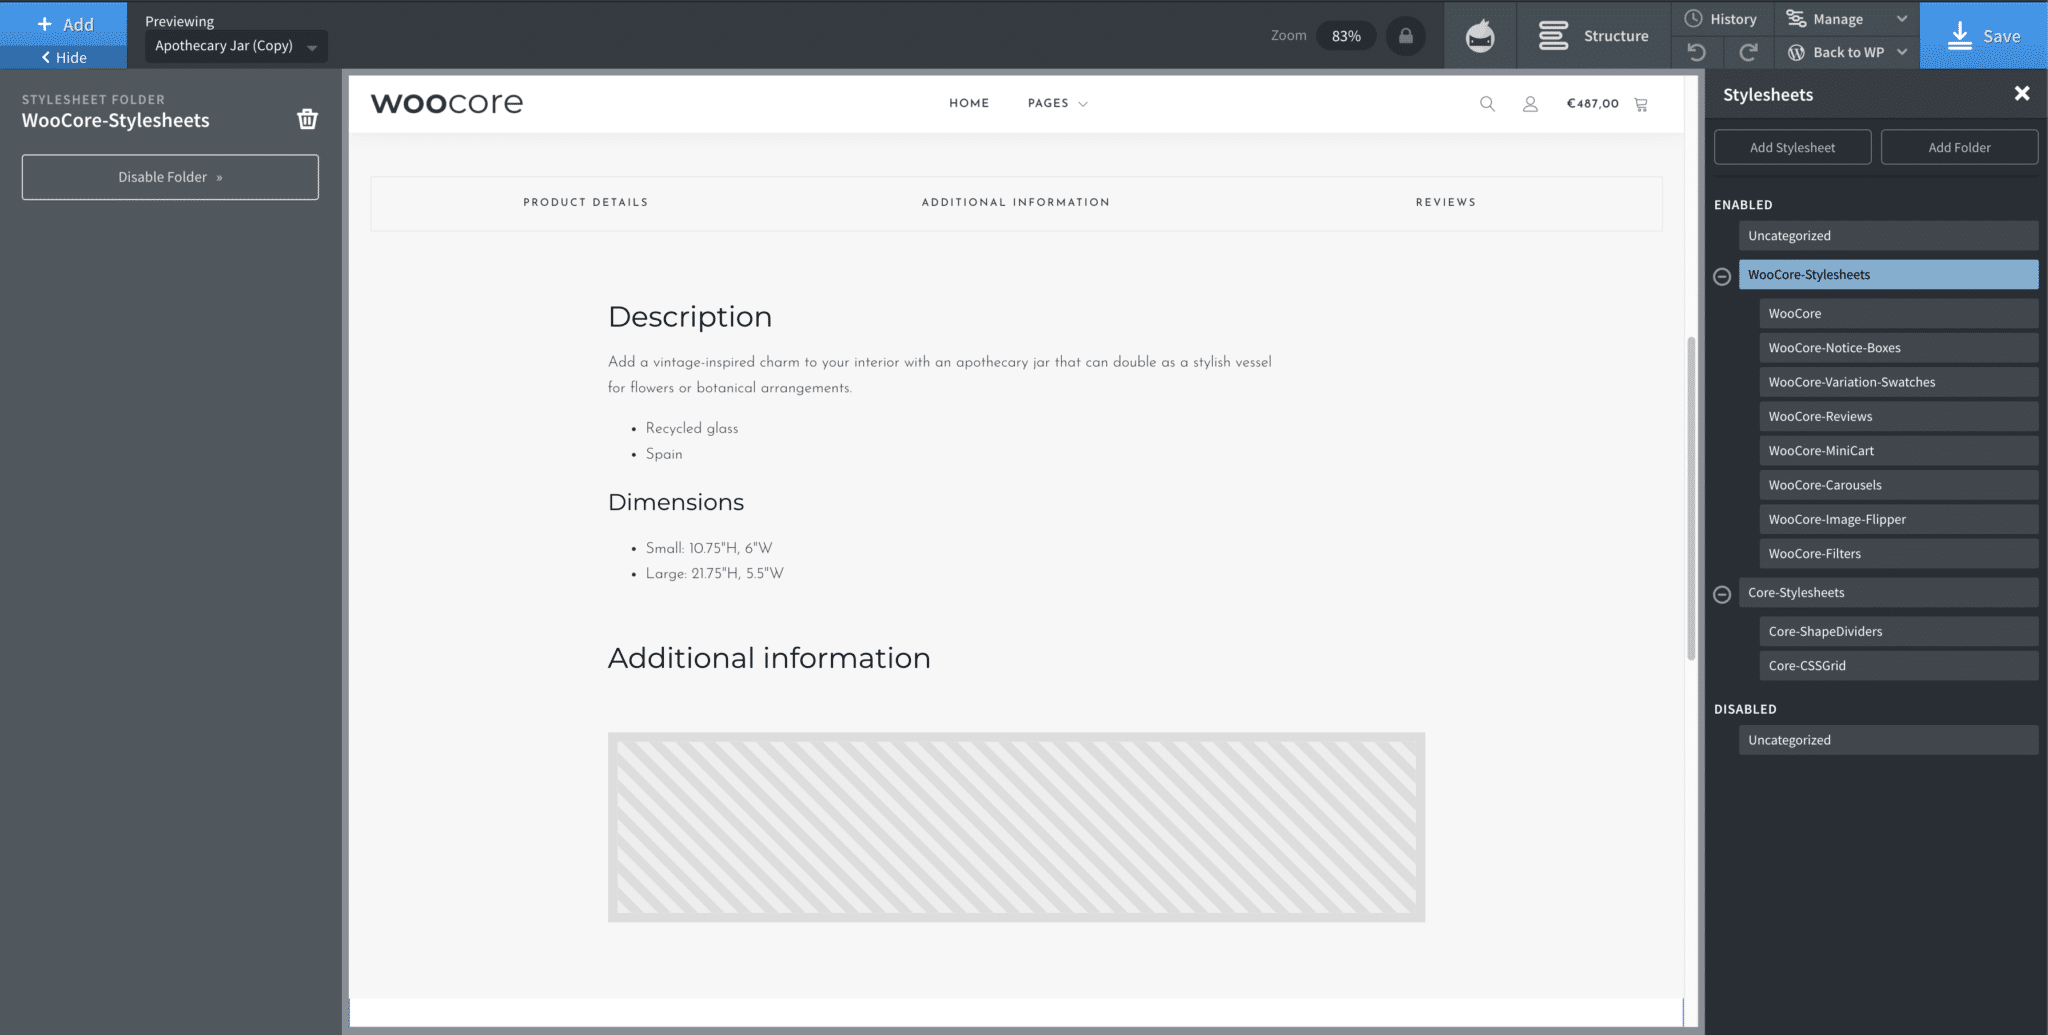Image resolution: width=2048 pixels, height=1035 pixels.
Task: Open the Pages menu in preview navigation
Action: click(x=1056, y=103)
